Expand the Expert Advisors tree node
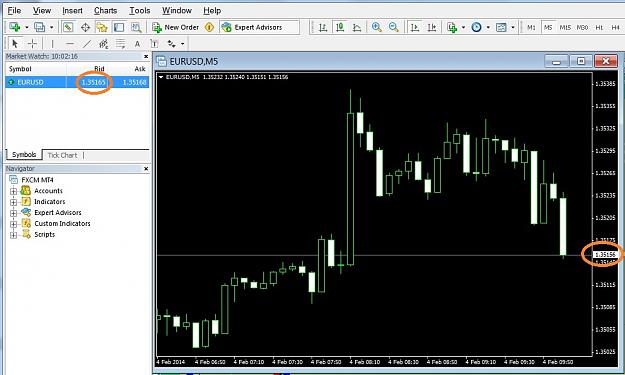 (13, 212)
